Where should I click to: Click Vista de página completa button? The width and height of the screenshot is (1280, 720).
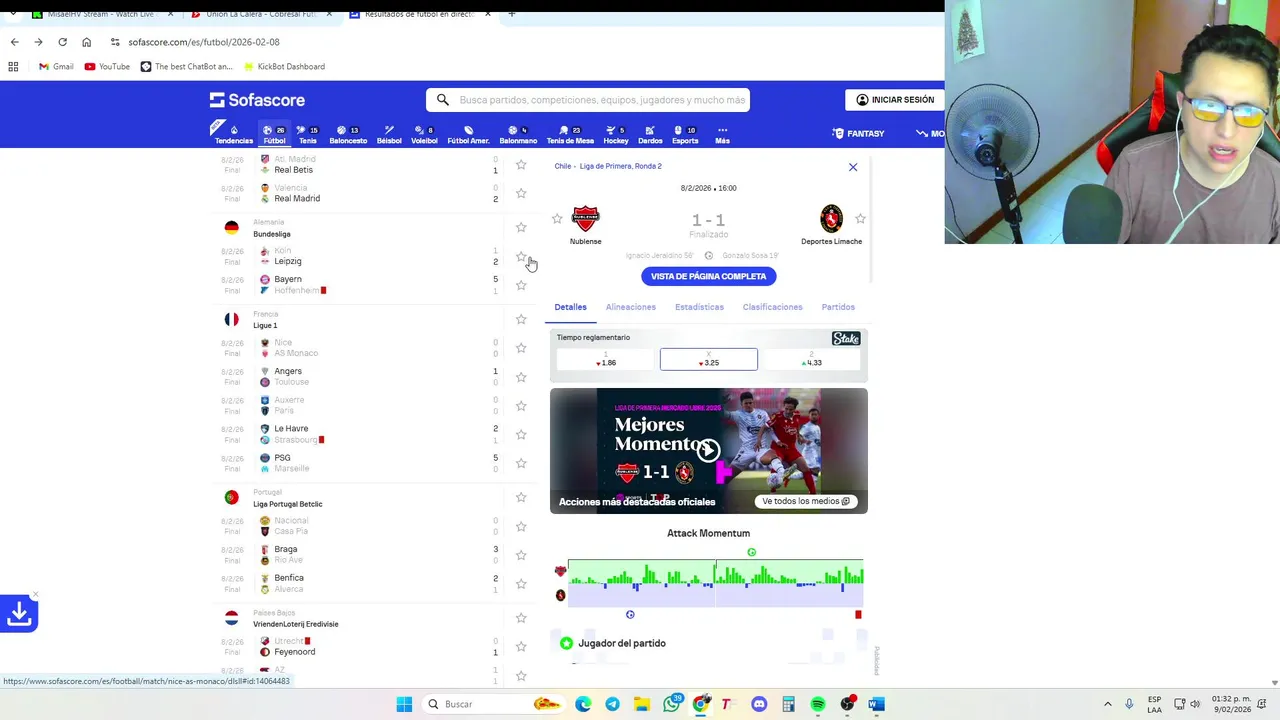708,276
